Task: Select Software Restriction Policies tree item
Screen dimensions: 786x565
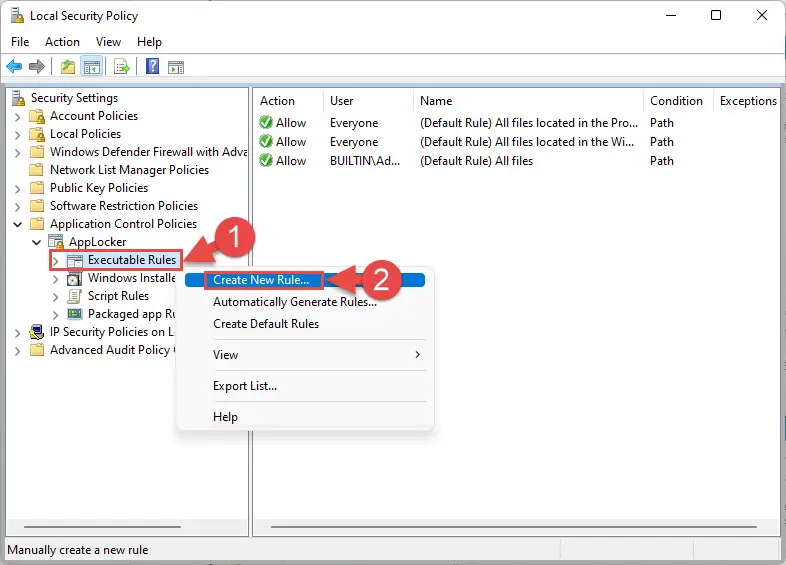Action: 124,206
